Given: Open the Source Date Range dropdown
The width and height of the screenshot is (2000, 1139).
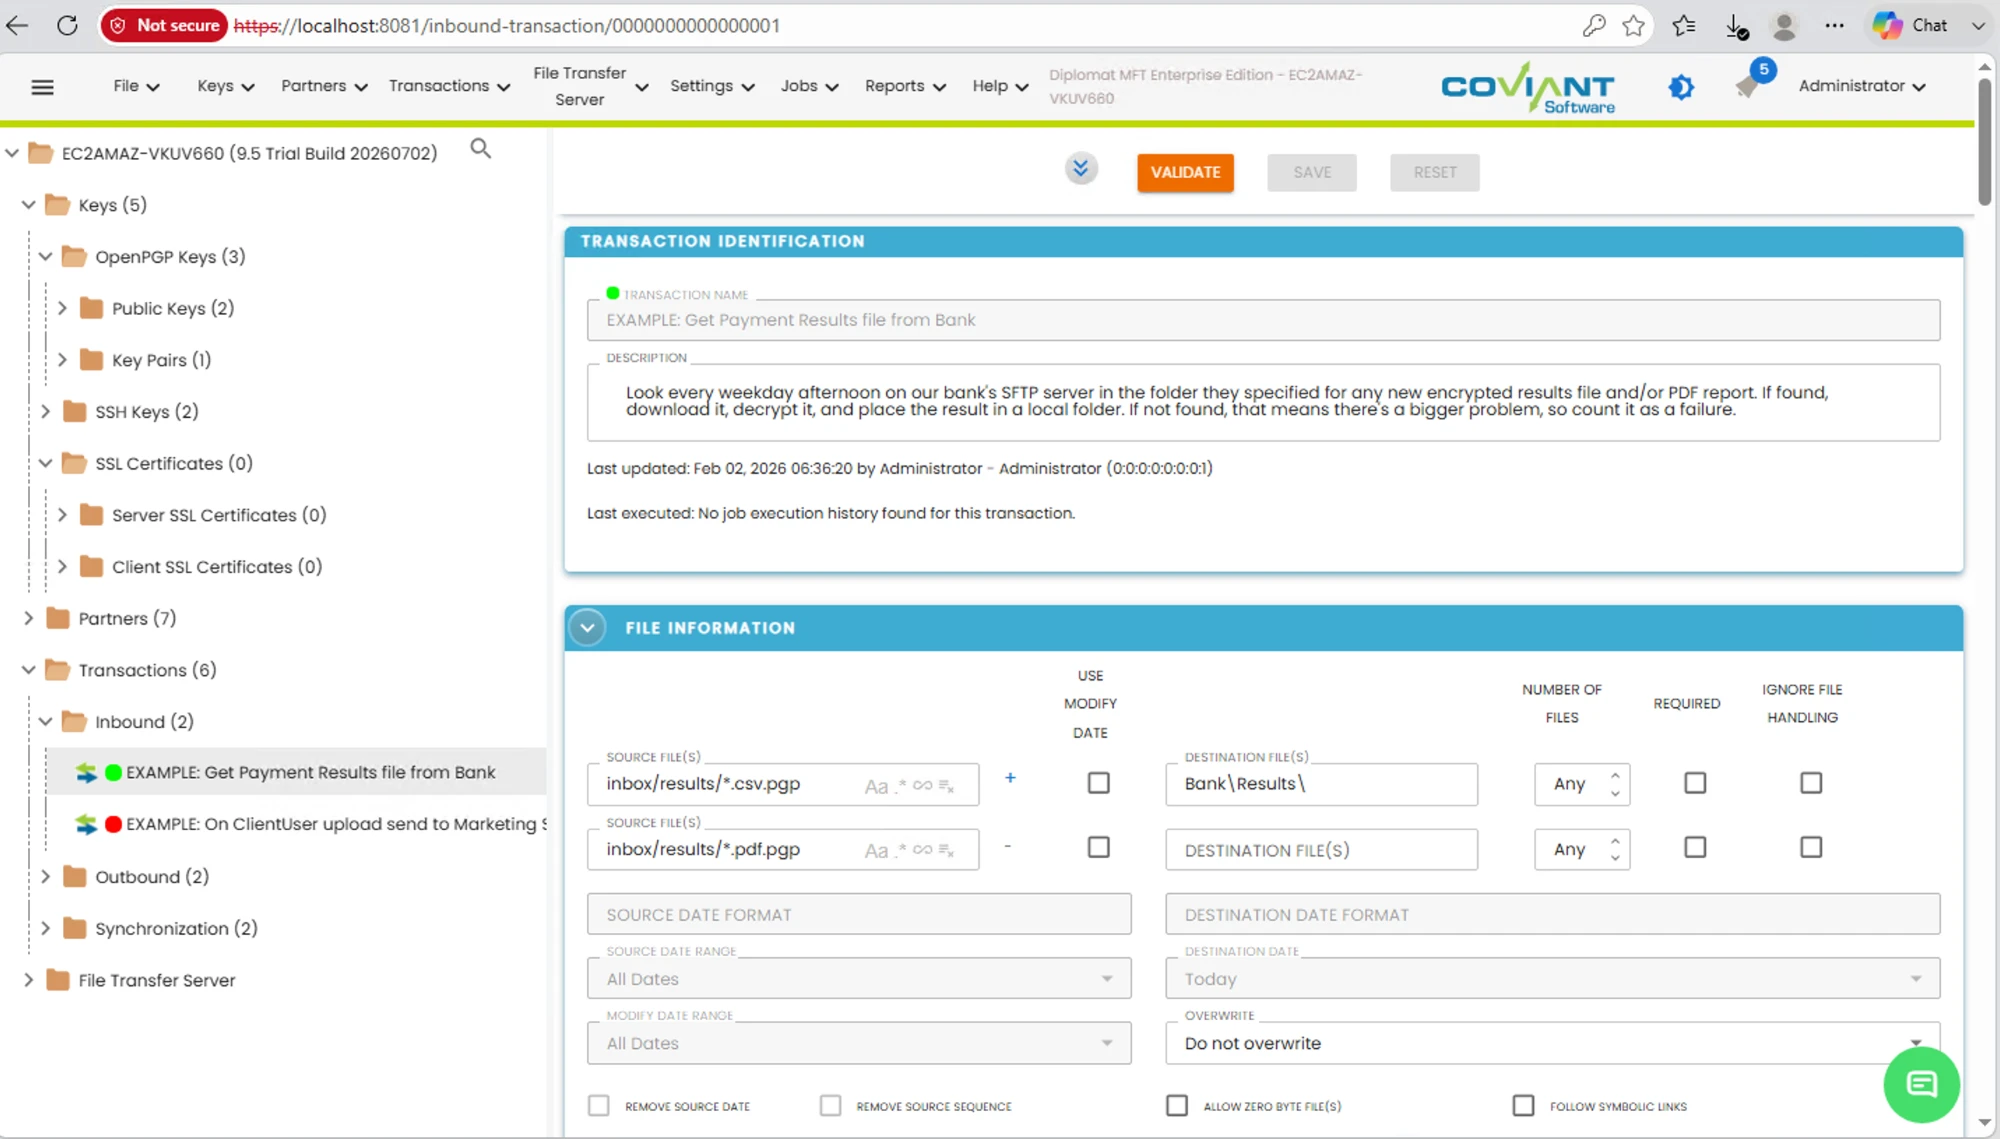Looking at the screenshot, I should 859,978.
